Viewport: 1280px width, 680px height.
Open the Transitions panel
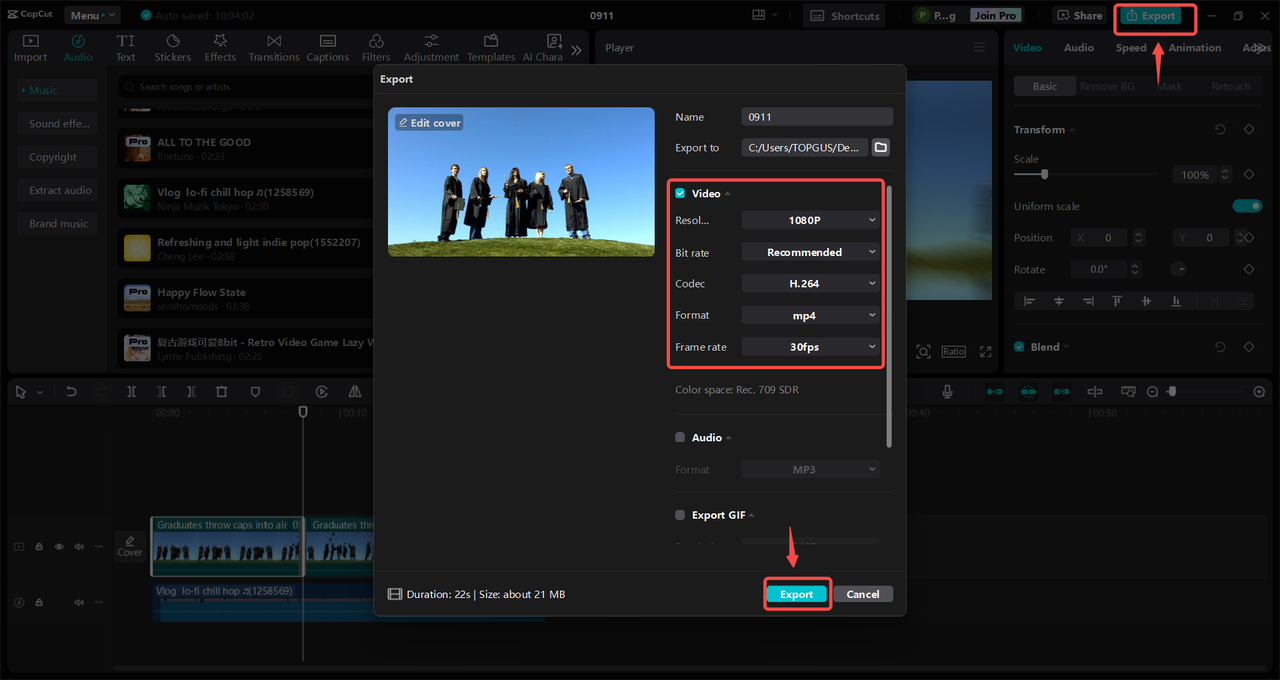(274, 48)
